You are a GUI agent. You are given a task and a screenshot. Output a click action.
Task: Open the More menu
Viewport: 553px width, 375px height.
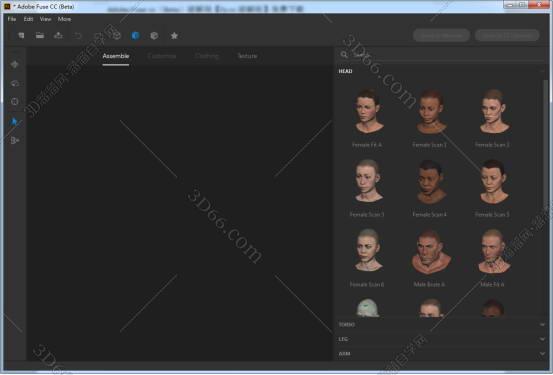[x=64, y=19]
